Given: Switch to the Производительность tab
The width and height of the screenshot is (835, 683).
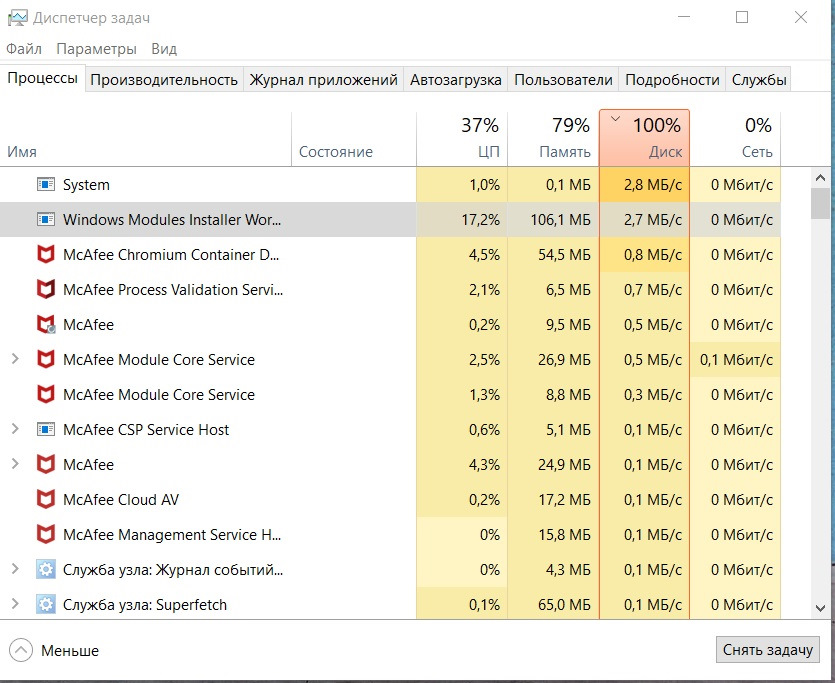Looking at the screenshot, I should [x=164, y=80].
